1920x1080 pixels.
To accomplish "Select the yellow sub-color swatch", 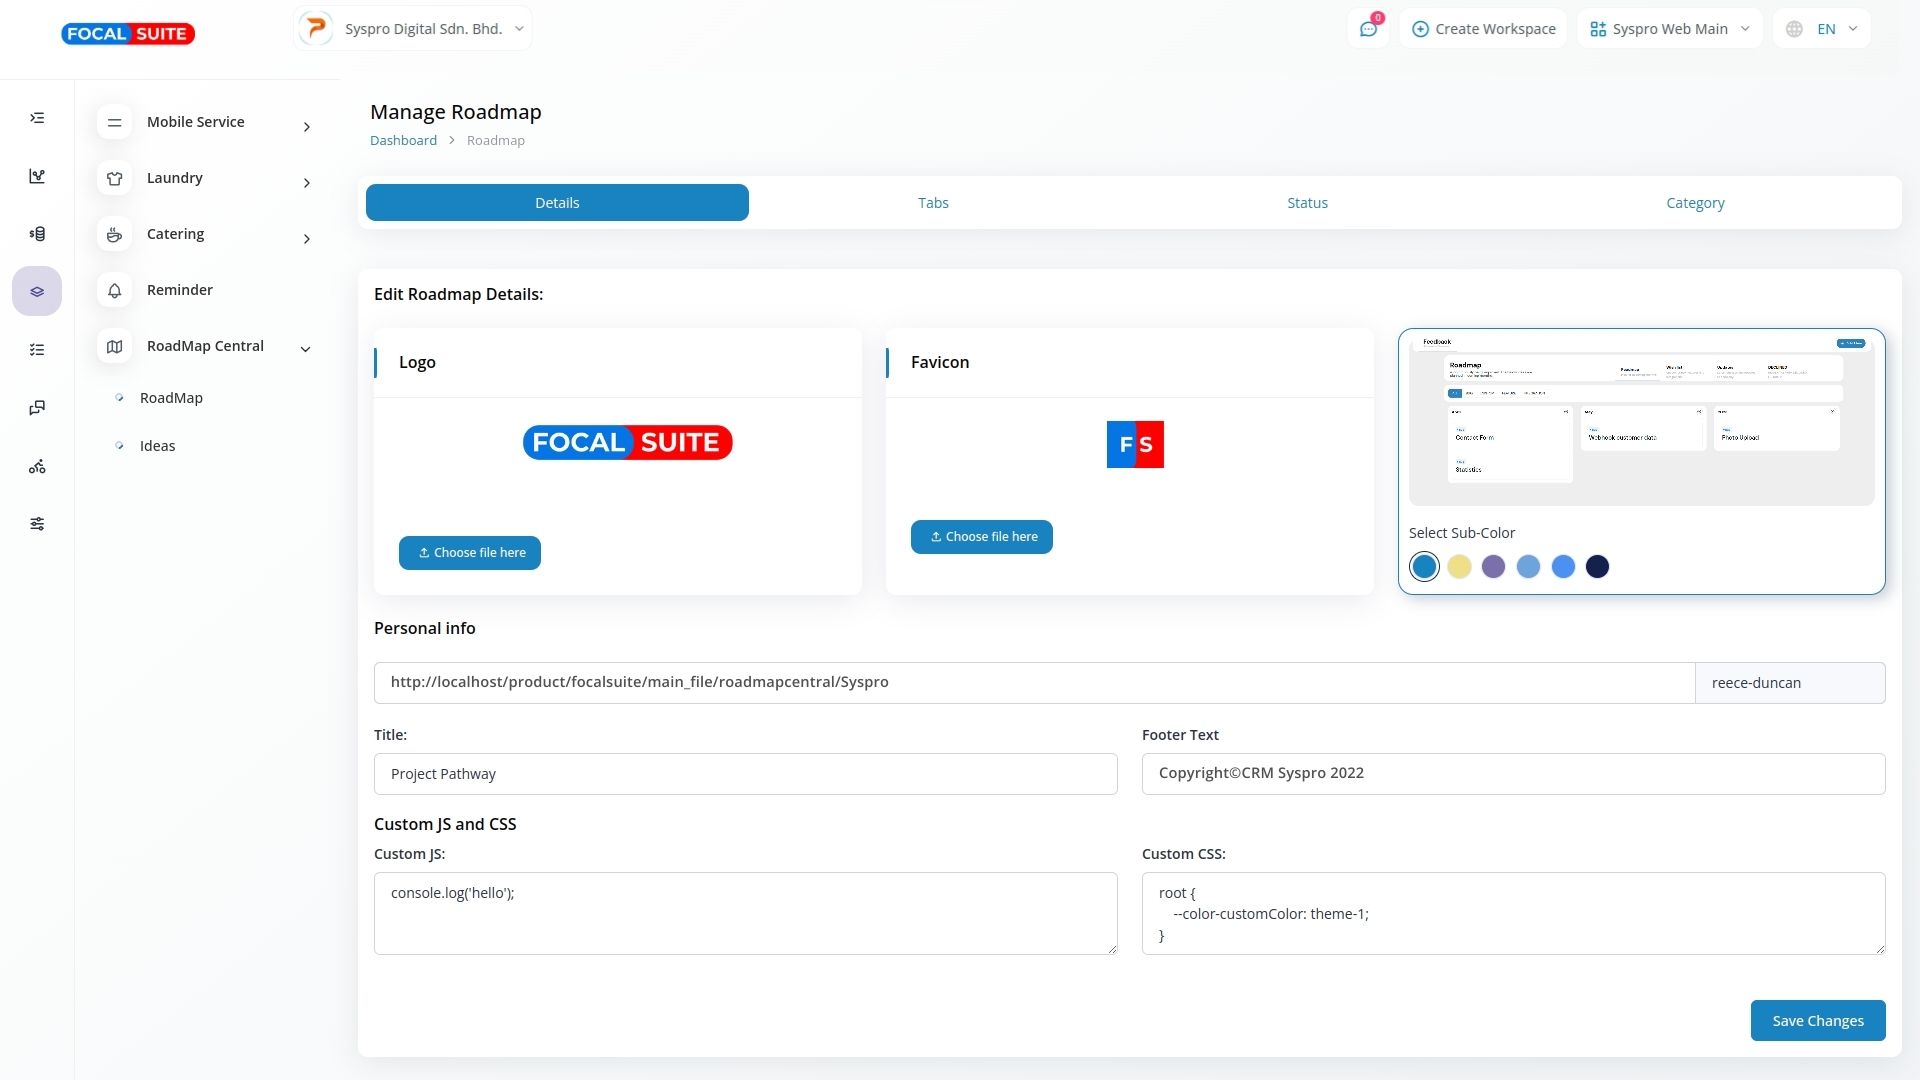I will (x=1459, y=567).
